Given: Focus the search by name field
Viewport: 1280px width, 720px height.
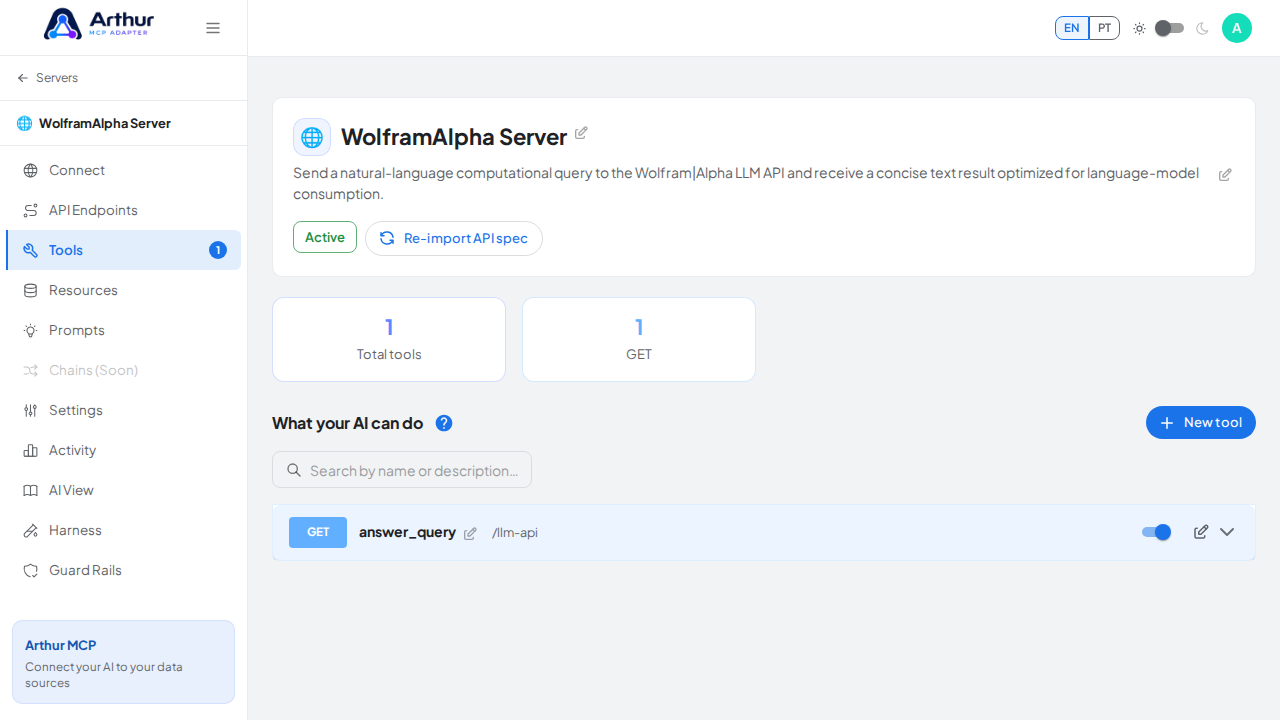Looking at the screenshot, I should point(402,470).
